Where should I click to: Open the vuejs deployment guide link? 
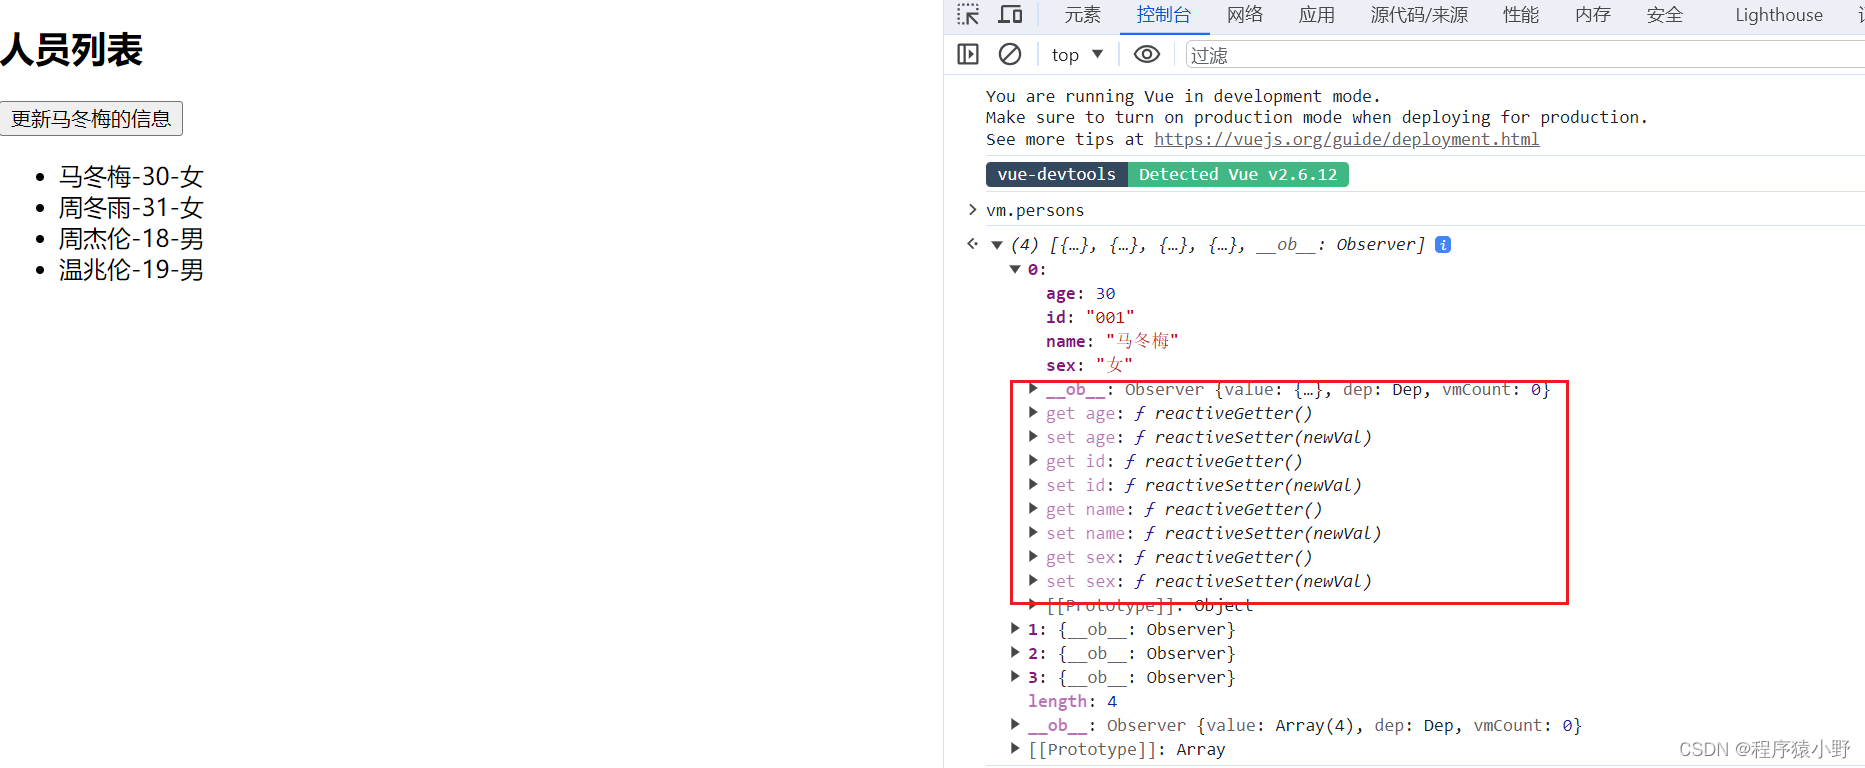click(x=1346, y=140)
